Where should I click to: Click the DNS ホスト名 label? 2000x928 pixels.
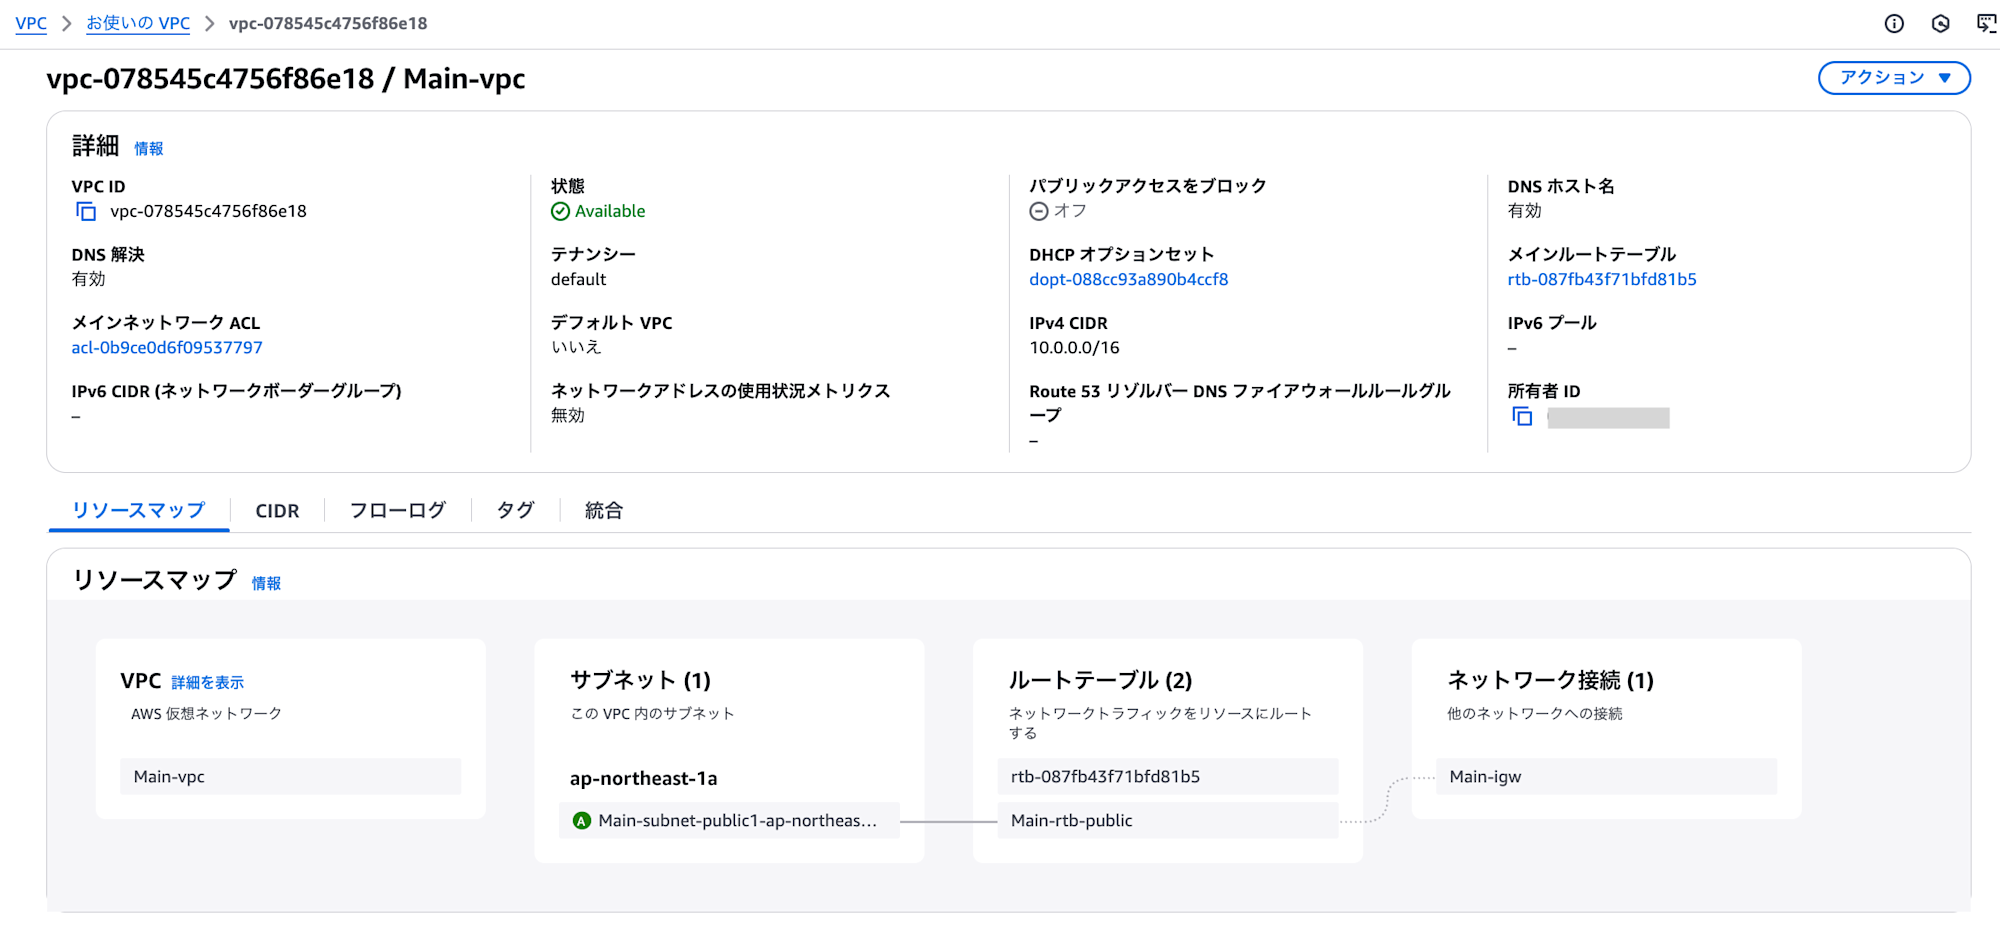click(x=1561, y=187)
